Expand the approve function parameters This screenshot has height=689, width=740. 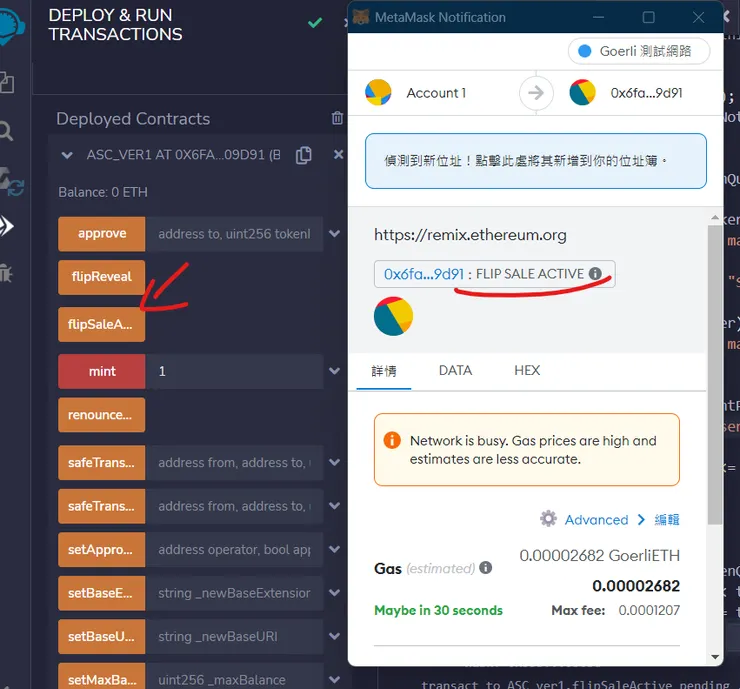coord(334,234)
